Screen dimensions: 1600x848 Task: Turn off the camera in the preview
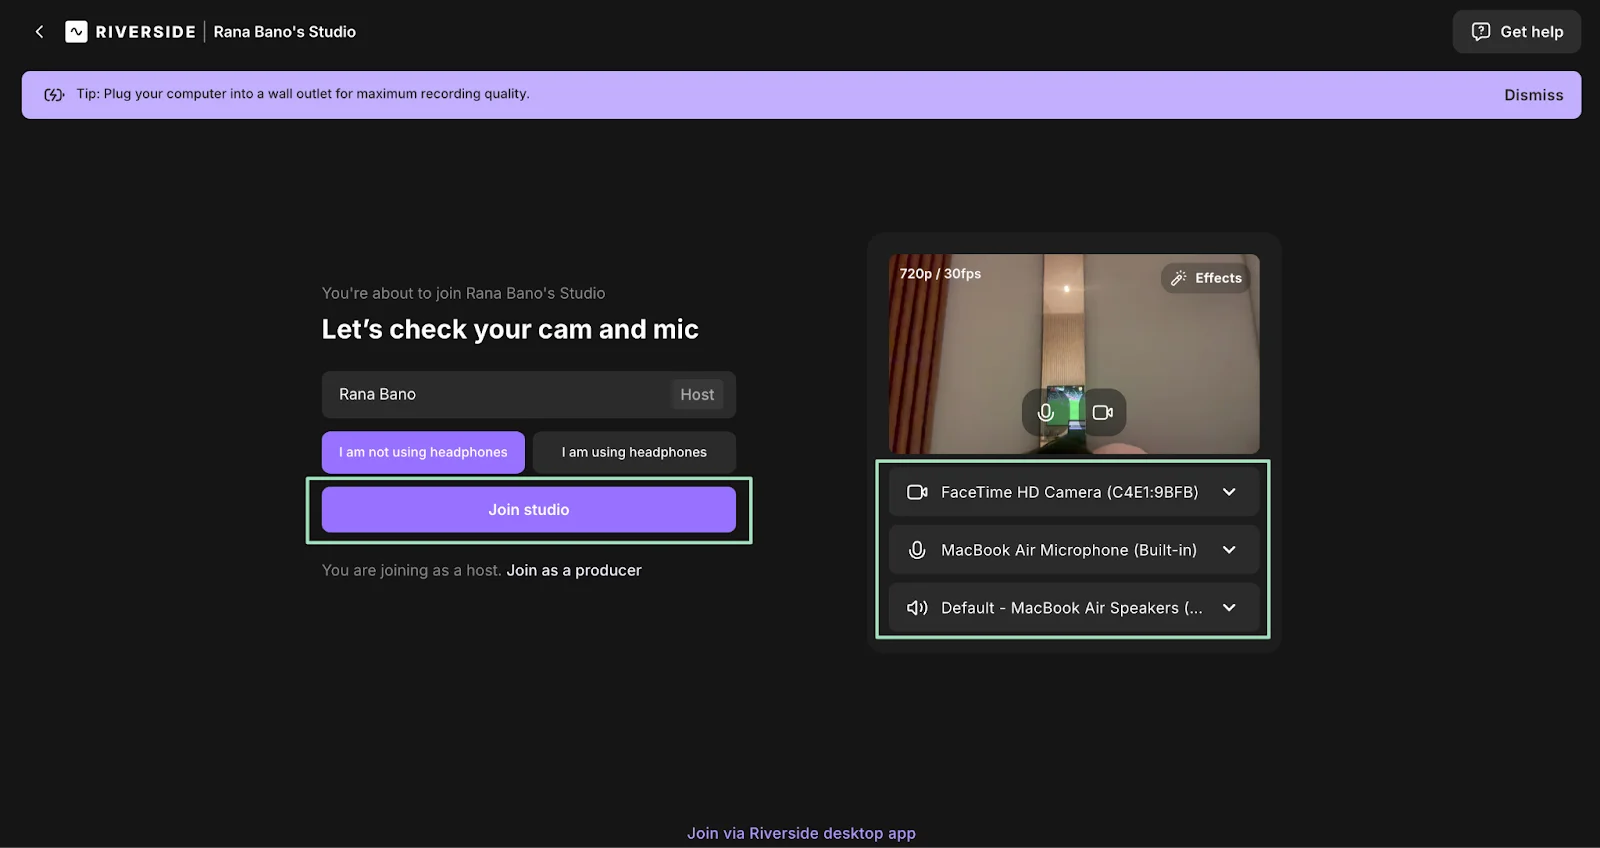point(1103,412)
